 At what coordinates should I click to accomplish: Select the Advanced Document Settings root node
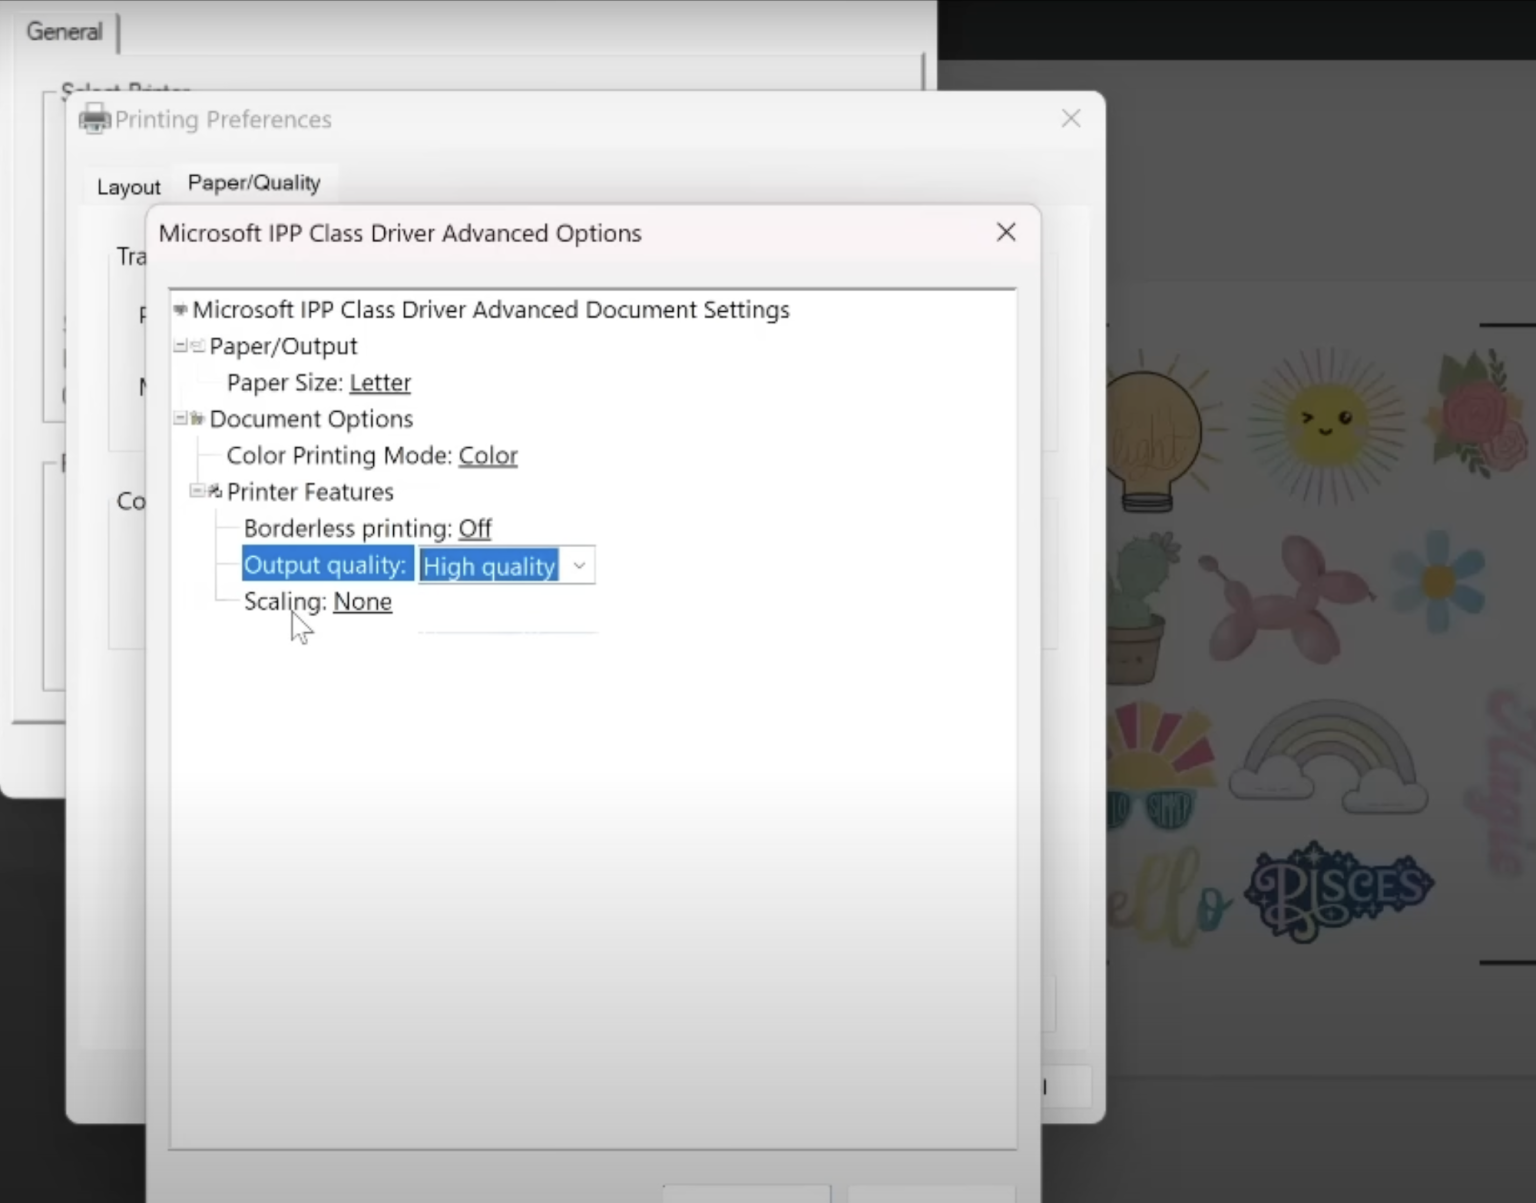click(x=490, y=310)
